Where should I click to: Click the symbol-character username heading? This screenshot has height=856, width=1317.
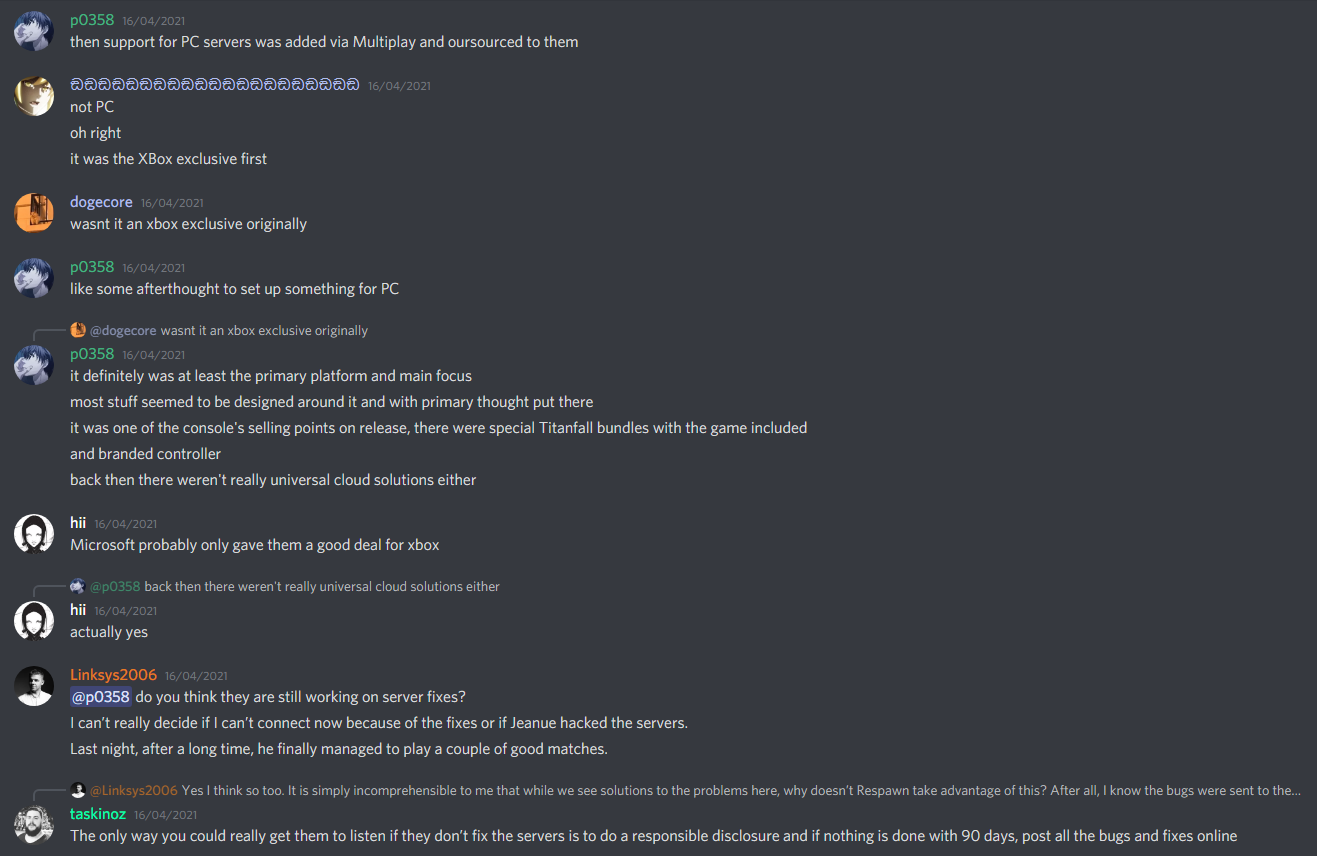[214, 85]
